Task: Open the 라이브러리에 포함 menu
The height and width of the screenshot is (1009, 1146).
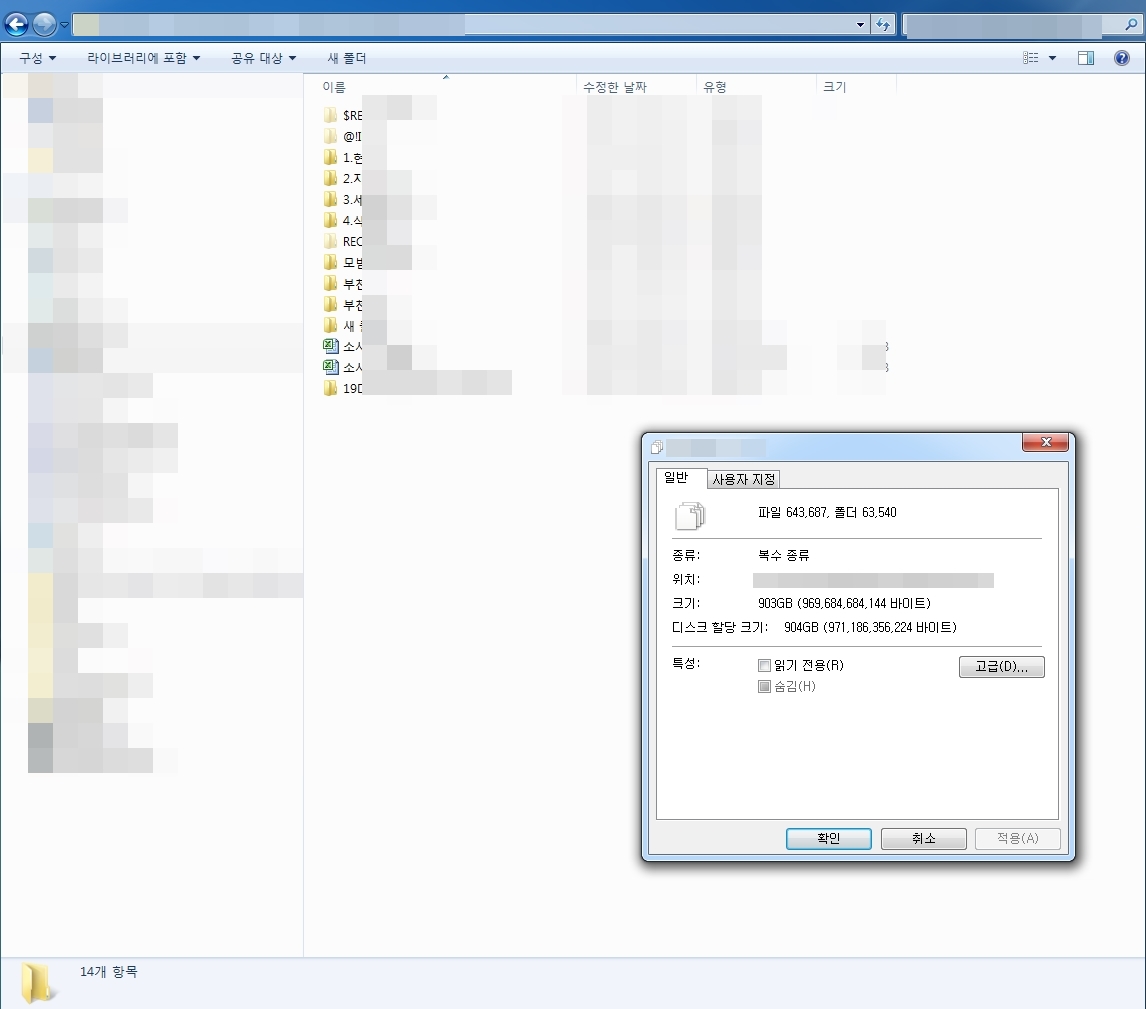Action: tap(143, 58)
